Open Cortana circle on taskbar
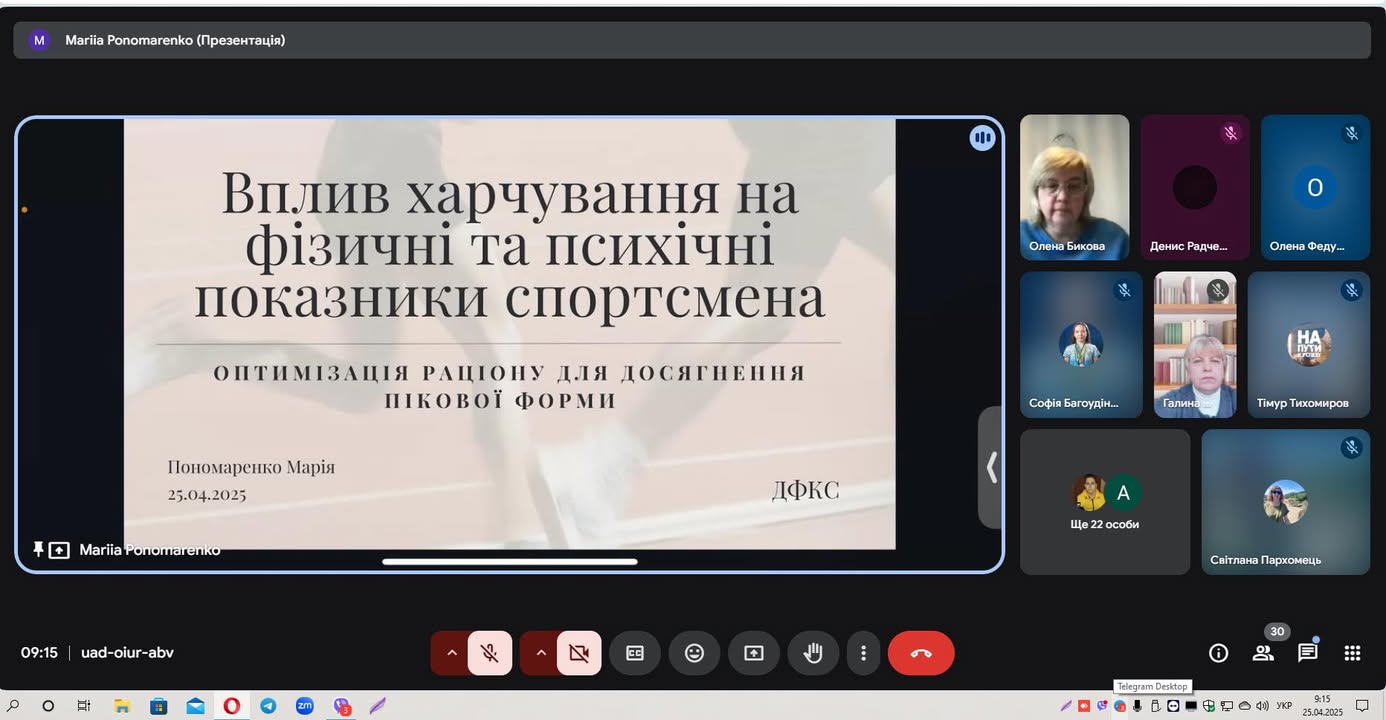Viewport: 1386px width, 720px height. [x=48, y=706]
